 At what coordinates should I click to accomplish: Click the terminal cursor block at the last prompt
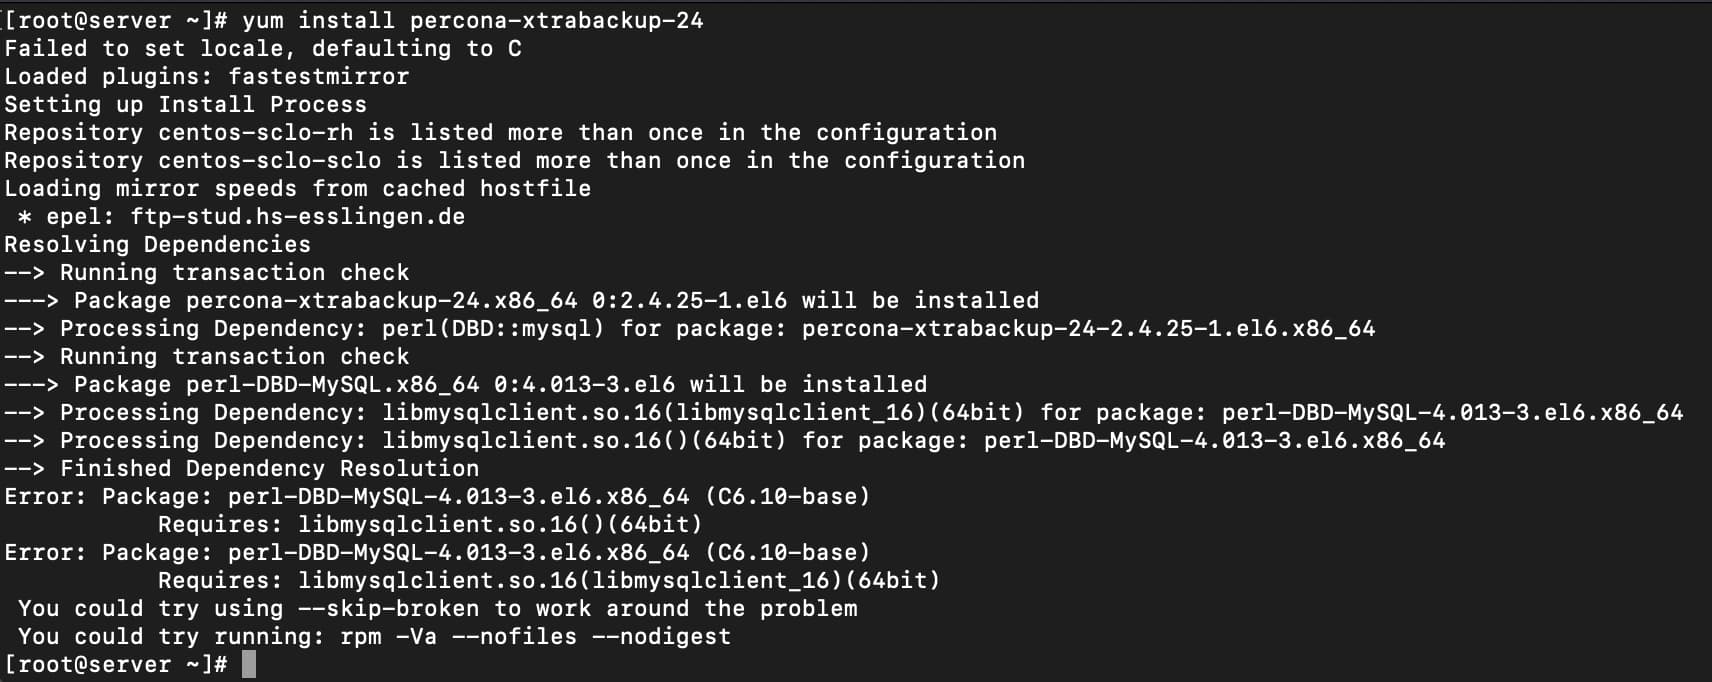tap(249, 664)
